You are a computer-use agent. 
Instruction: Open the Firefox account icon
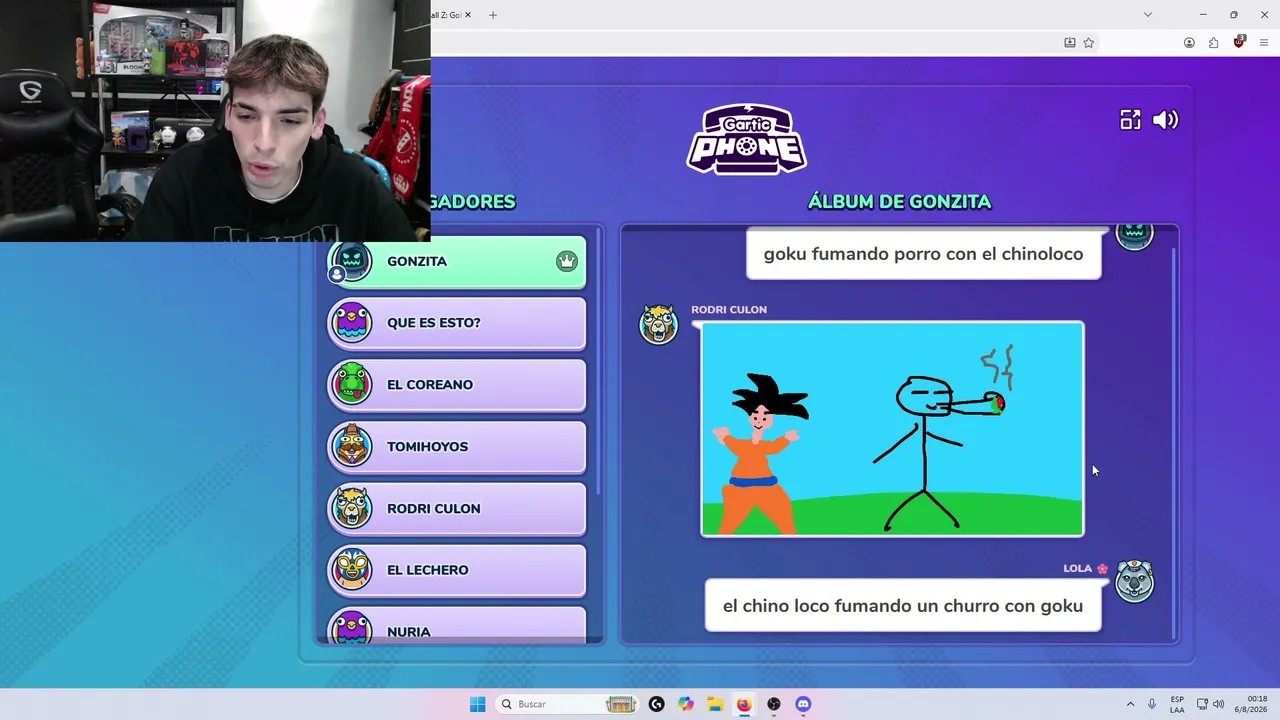(1189, 43)
